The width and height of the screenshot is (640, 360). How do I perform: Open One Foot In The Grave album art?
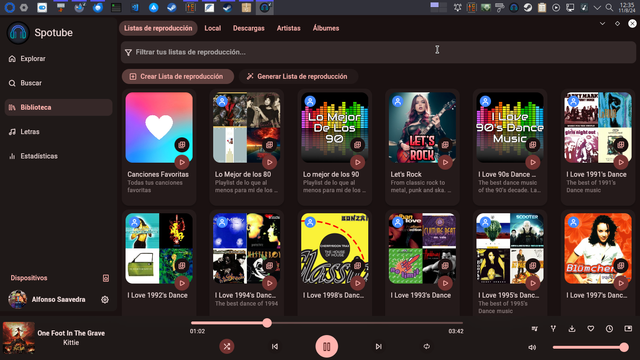(x=18, y=338)
